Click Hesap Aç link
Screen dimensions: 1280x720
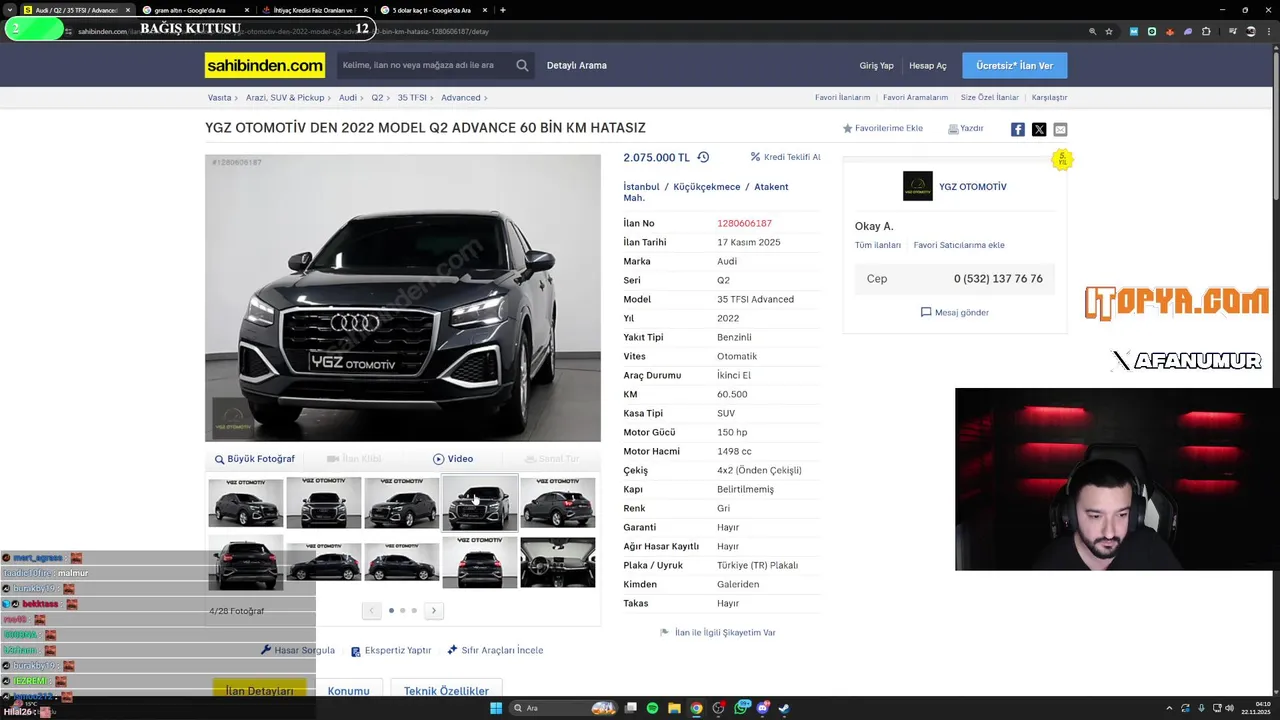click(x=927, y=66)
